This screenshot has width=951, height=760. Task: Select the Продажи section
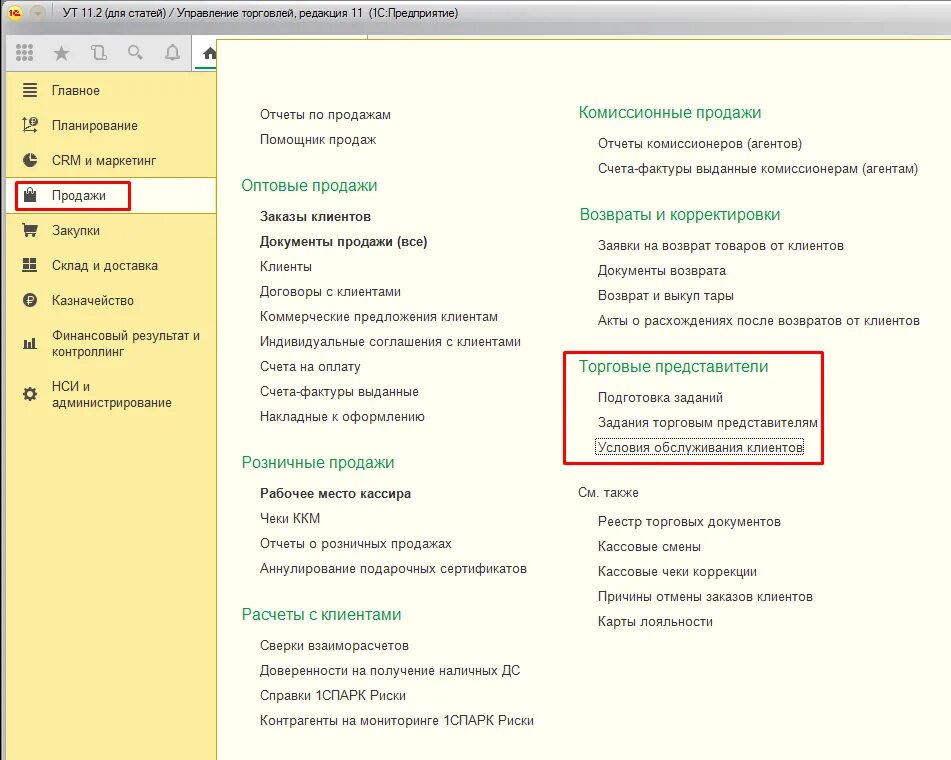pyautogui.click(x=79, y=195)
